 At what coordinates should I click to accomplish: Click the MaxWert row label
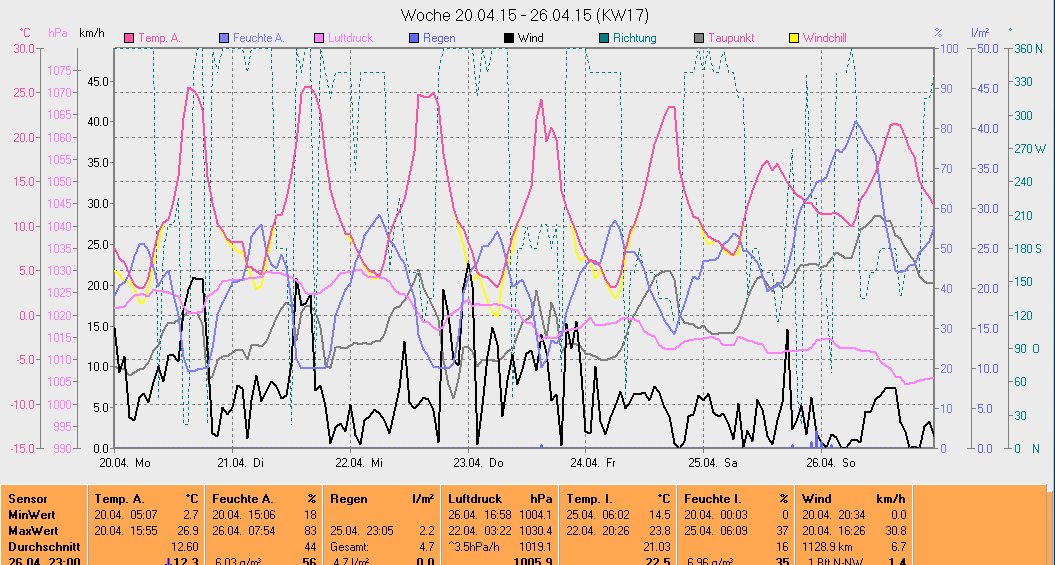tap(33, 530)
